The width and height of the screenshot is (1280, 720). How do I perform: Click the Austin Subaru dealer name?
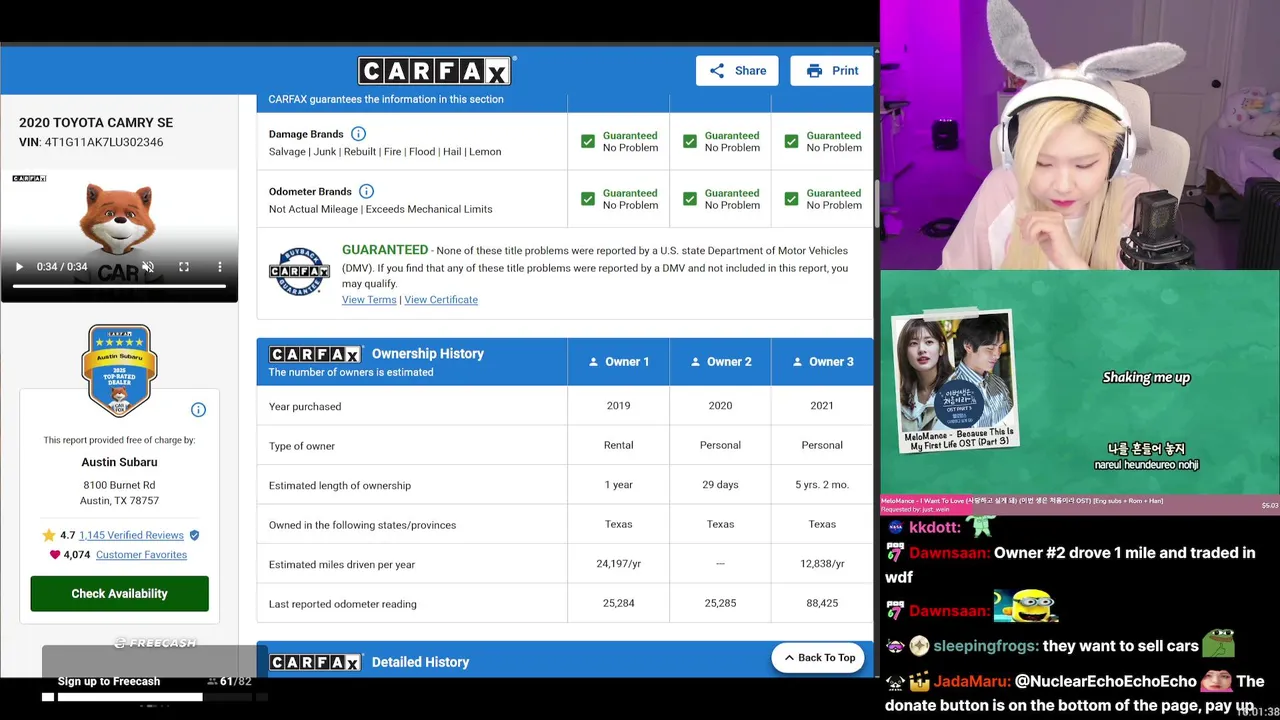[x=119, y=462]
